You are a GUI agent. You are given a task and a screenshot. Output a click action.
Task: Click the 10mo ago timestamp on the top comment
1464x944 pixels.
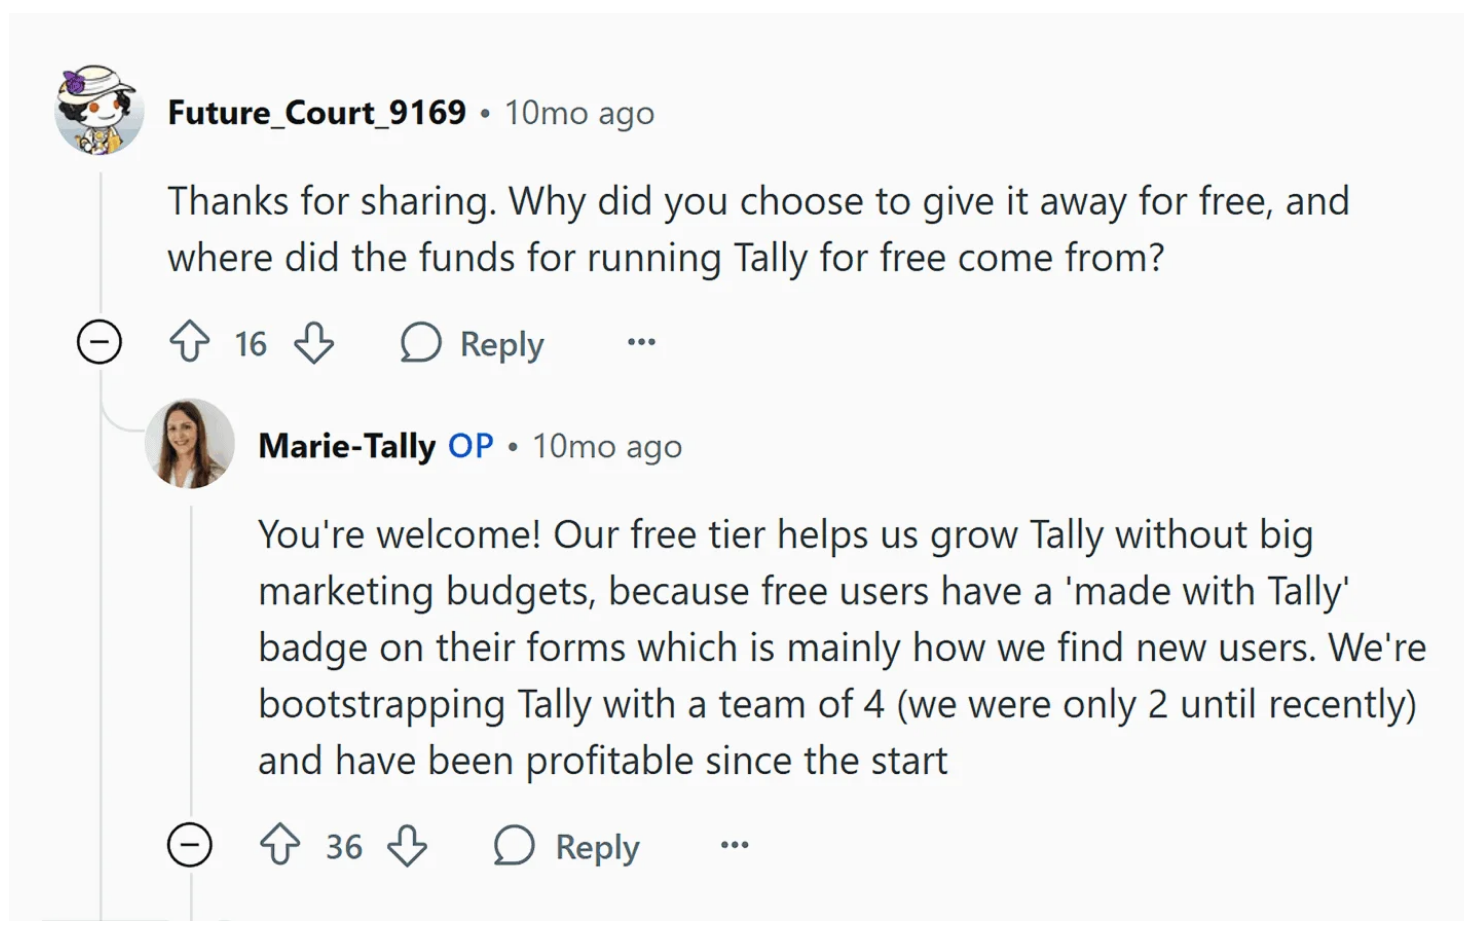click(579, 113)
